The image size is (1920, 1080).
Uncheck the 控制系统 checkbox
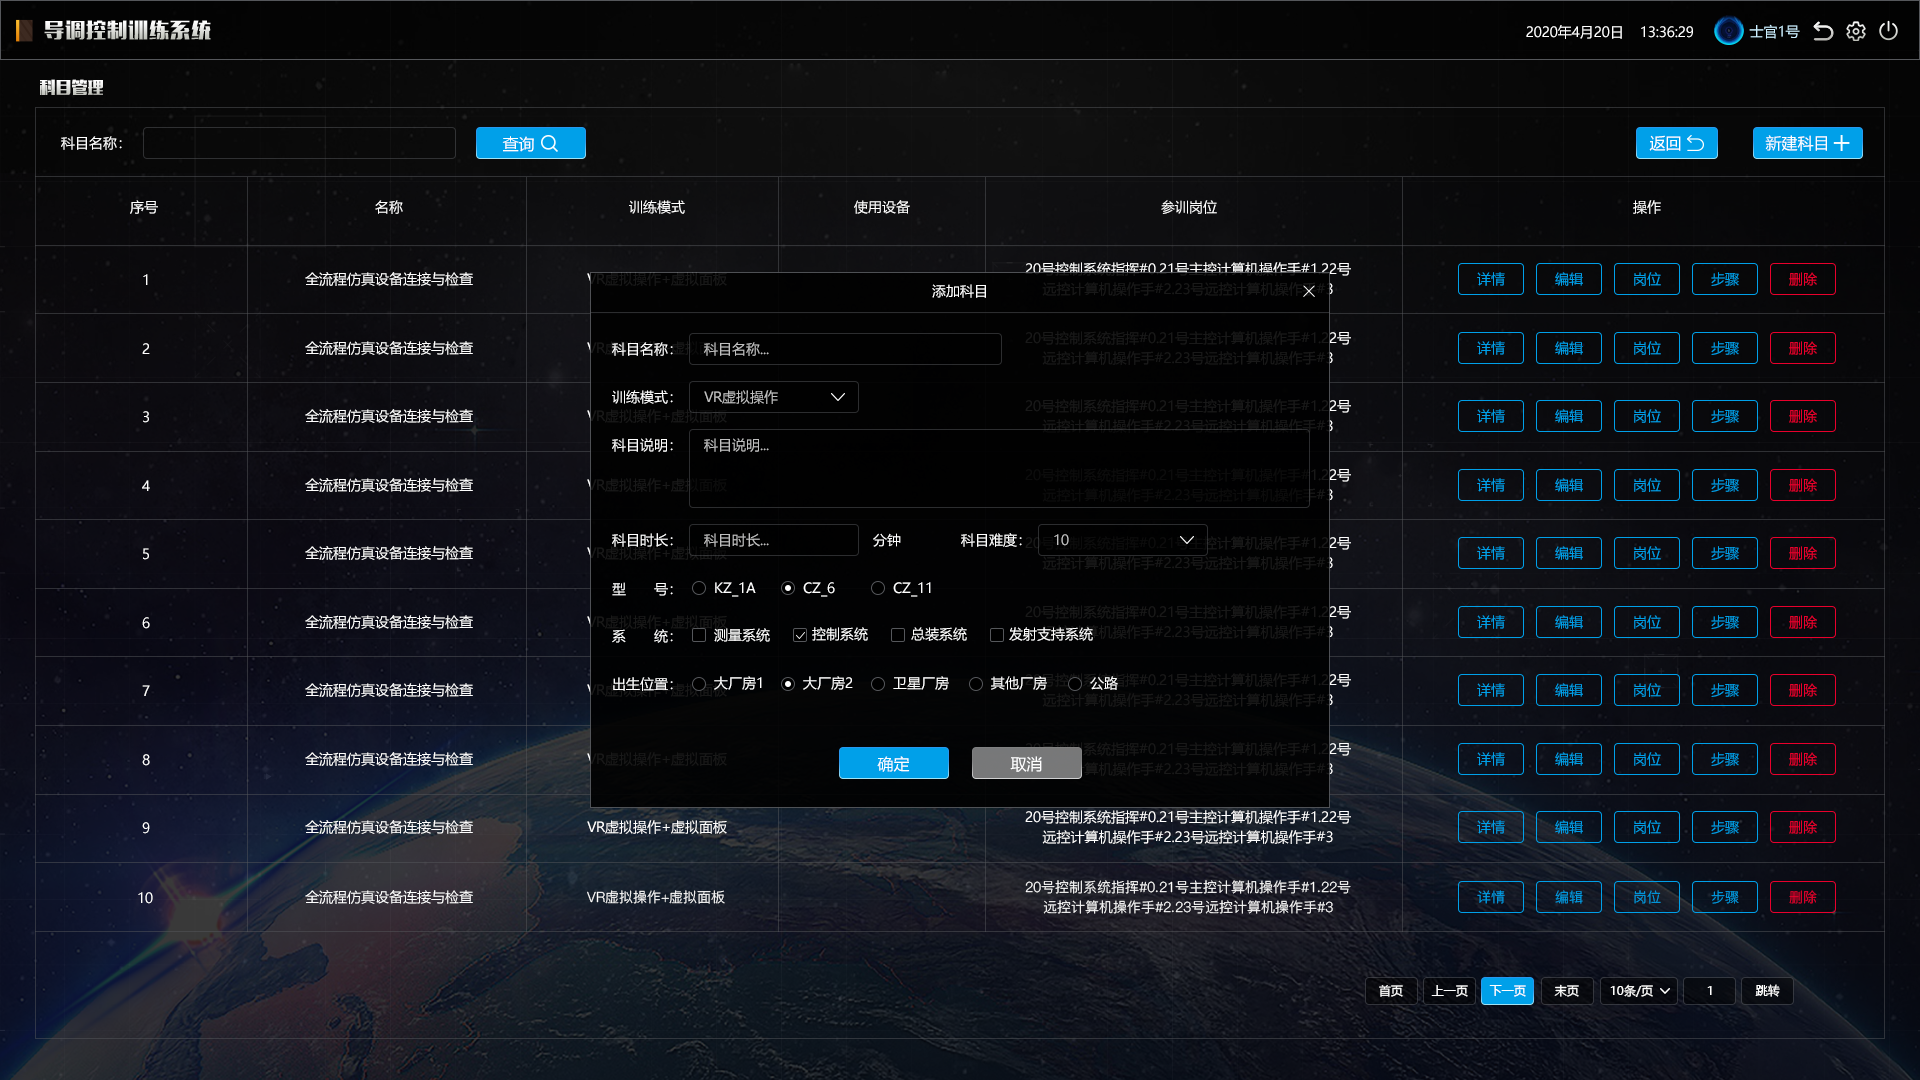799,635
